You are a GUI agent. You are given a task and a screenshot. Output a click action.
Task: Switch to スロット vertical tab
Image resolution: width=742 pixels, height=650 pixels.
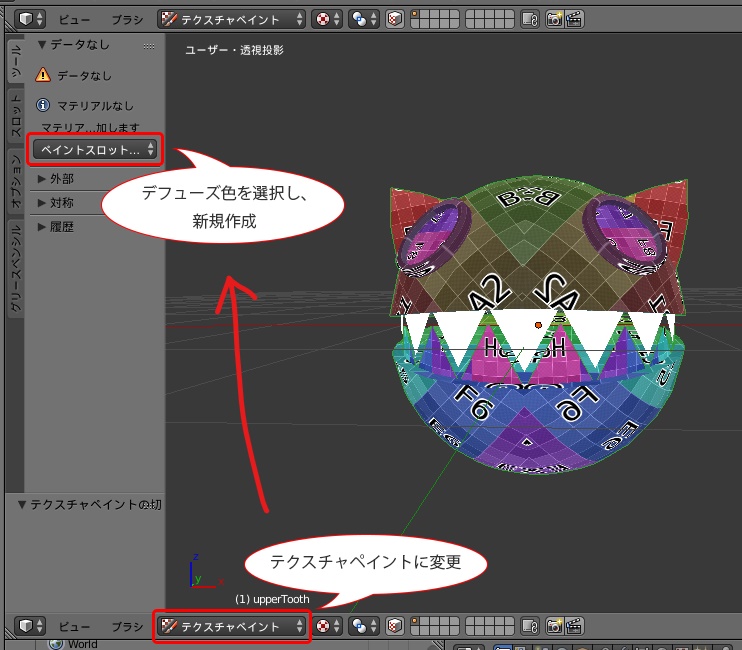[x=16, y=115]
